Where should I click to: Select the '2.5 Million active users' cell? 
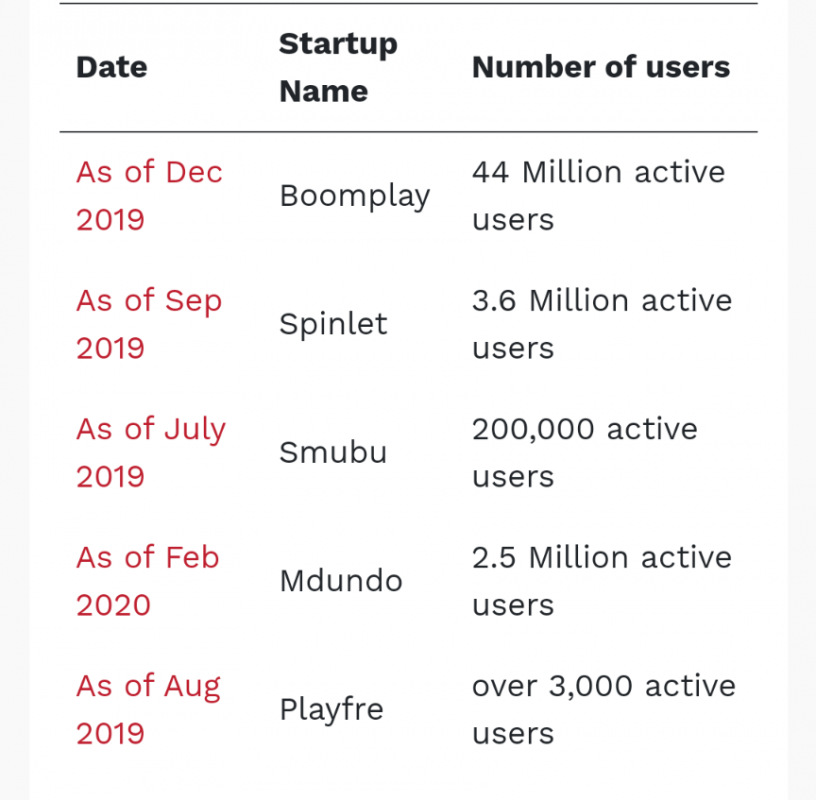click(x=601, y=581)
